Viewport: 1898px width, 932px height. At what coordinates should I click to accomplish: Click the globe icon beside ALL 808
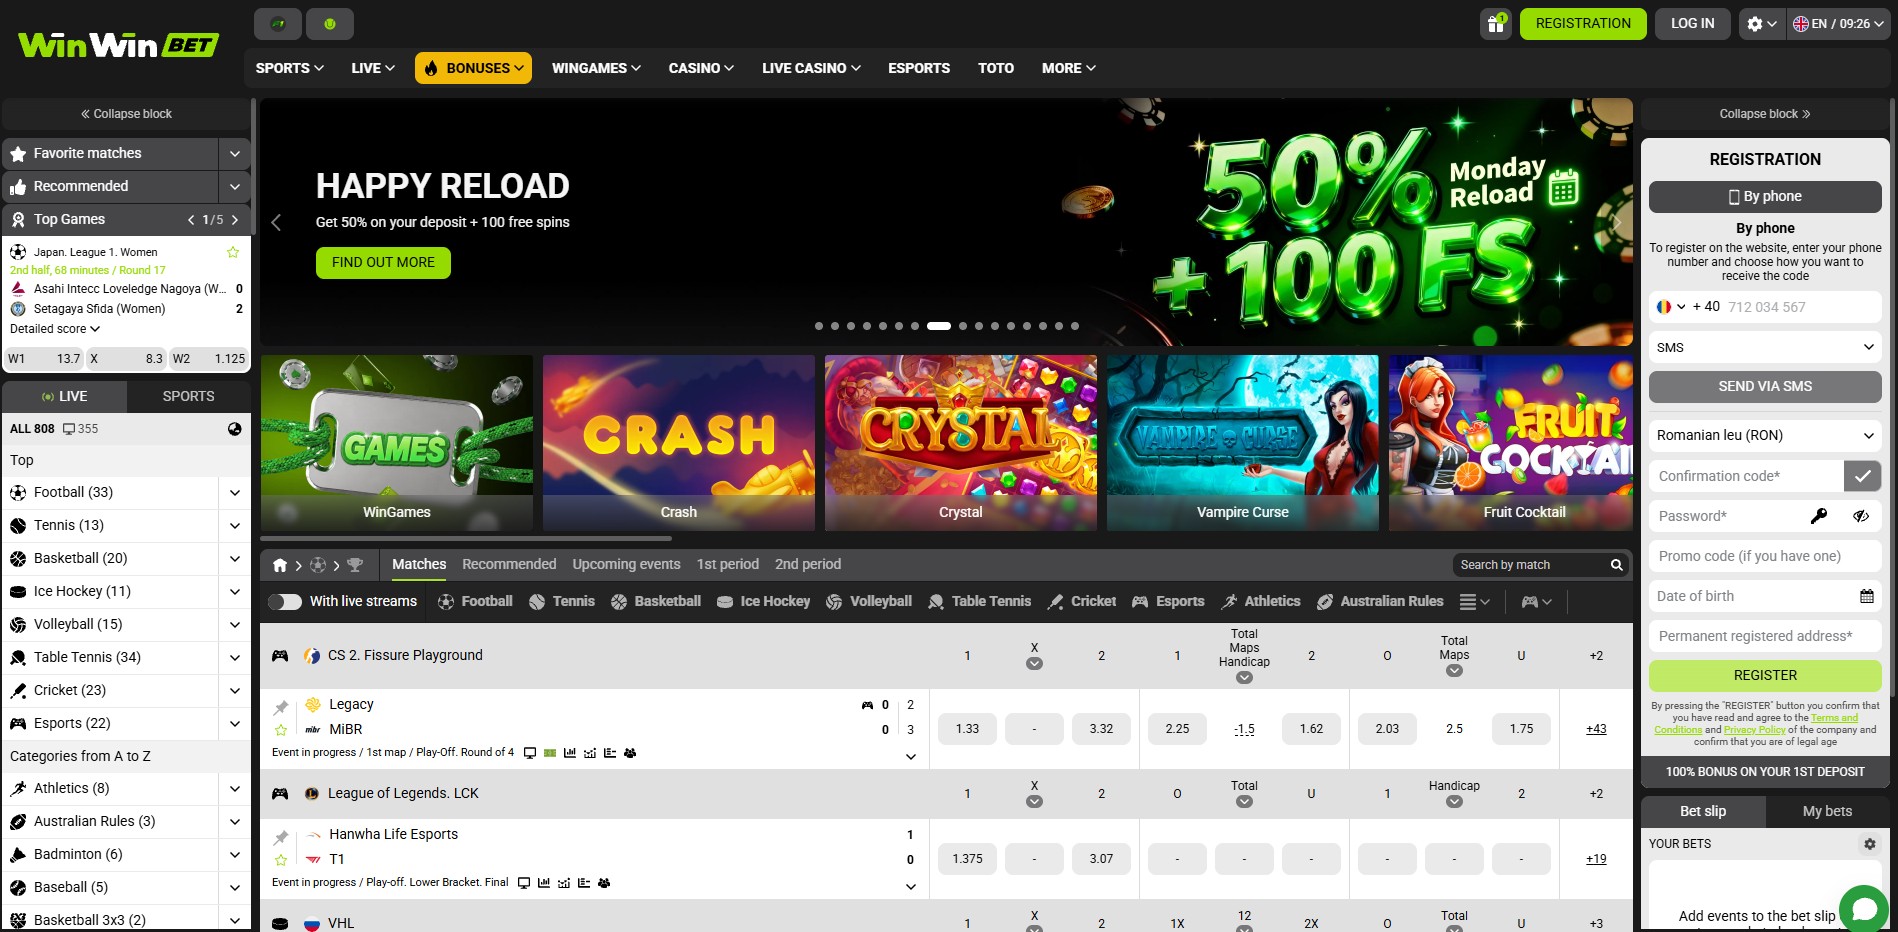(234, 429)
